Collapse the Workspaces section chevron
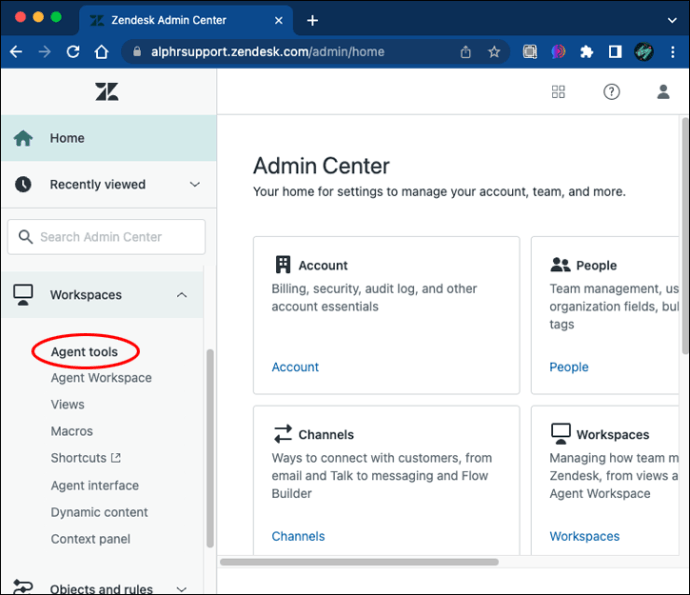 coord(182,295)
